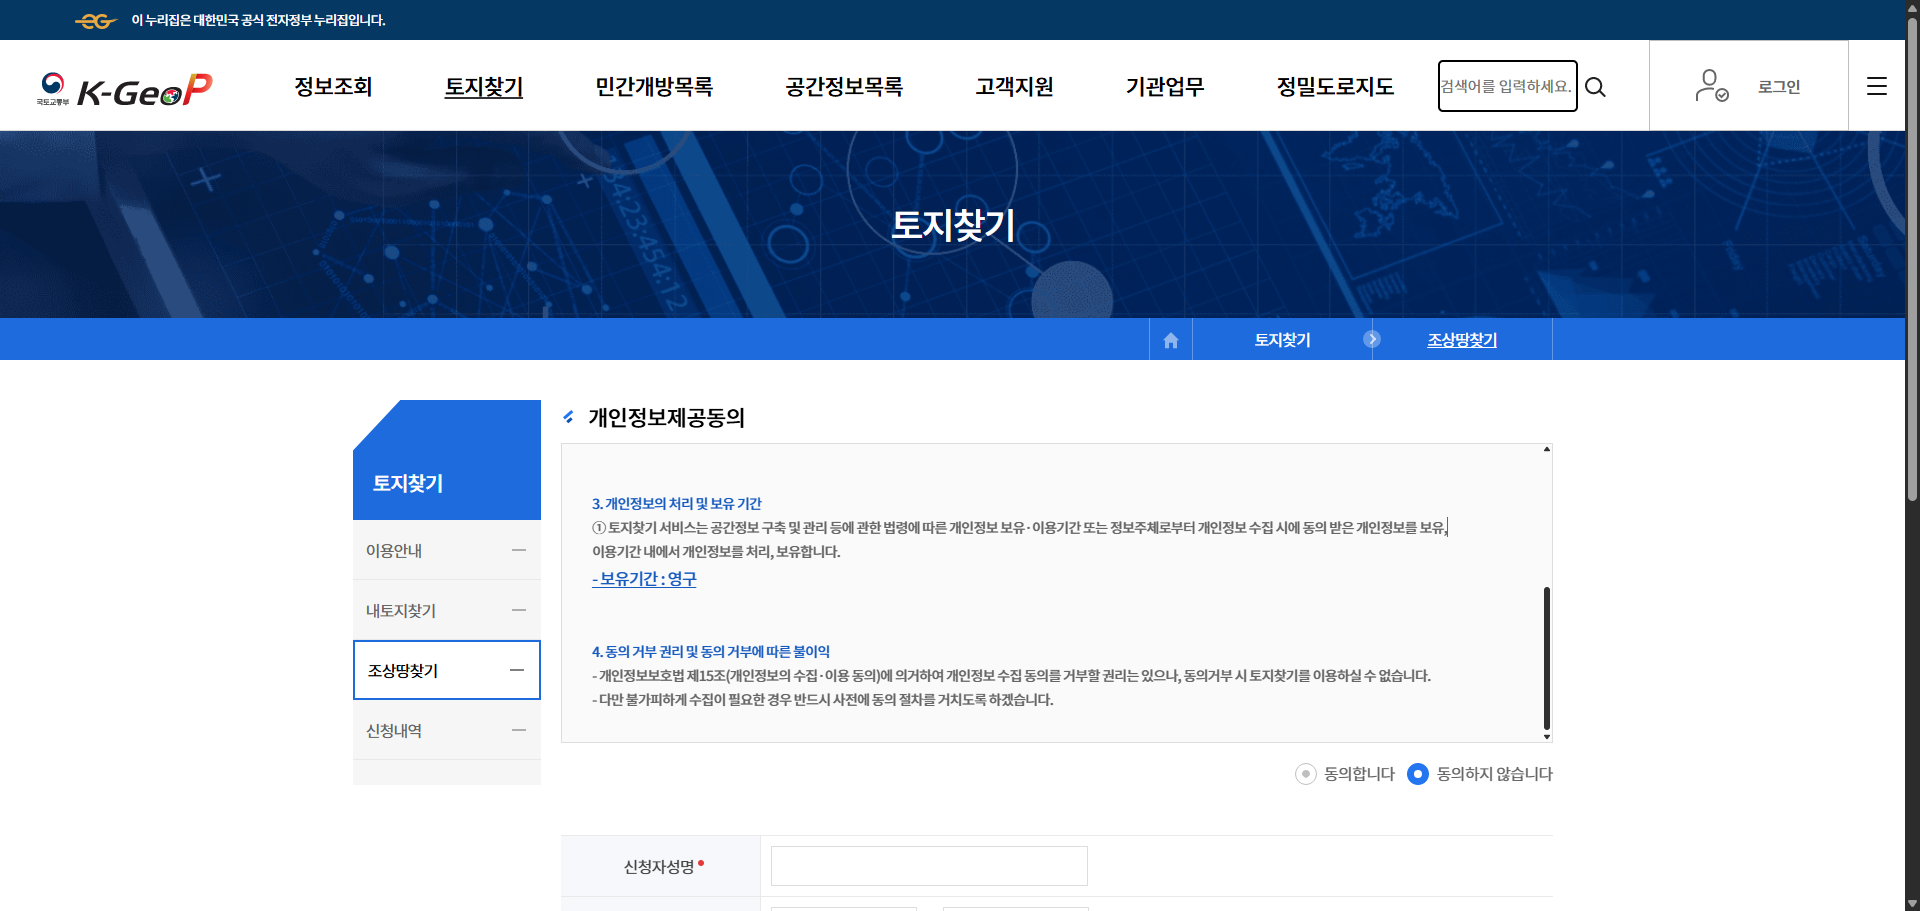Collapse the 신청내역 sidebar item
Screen dimensions: 1920x911
click(x=518, y=730)
